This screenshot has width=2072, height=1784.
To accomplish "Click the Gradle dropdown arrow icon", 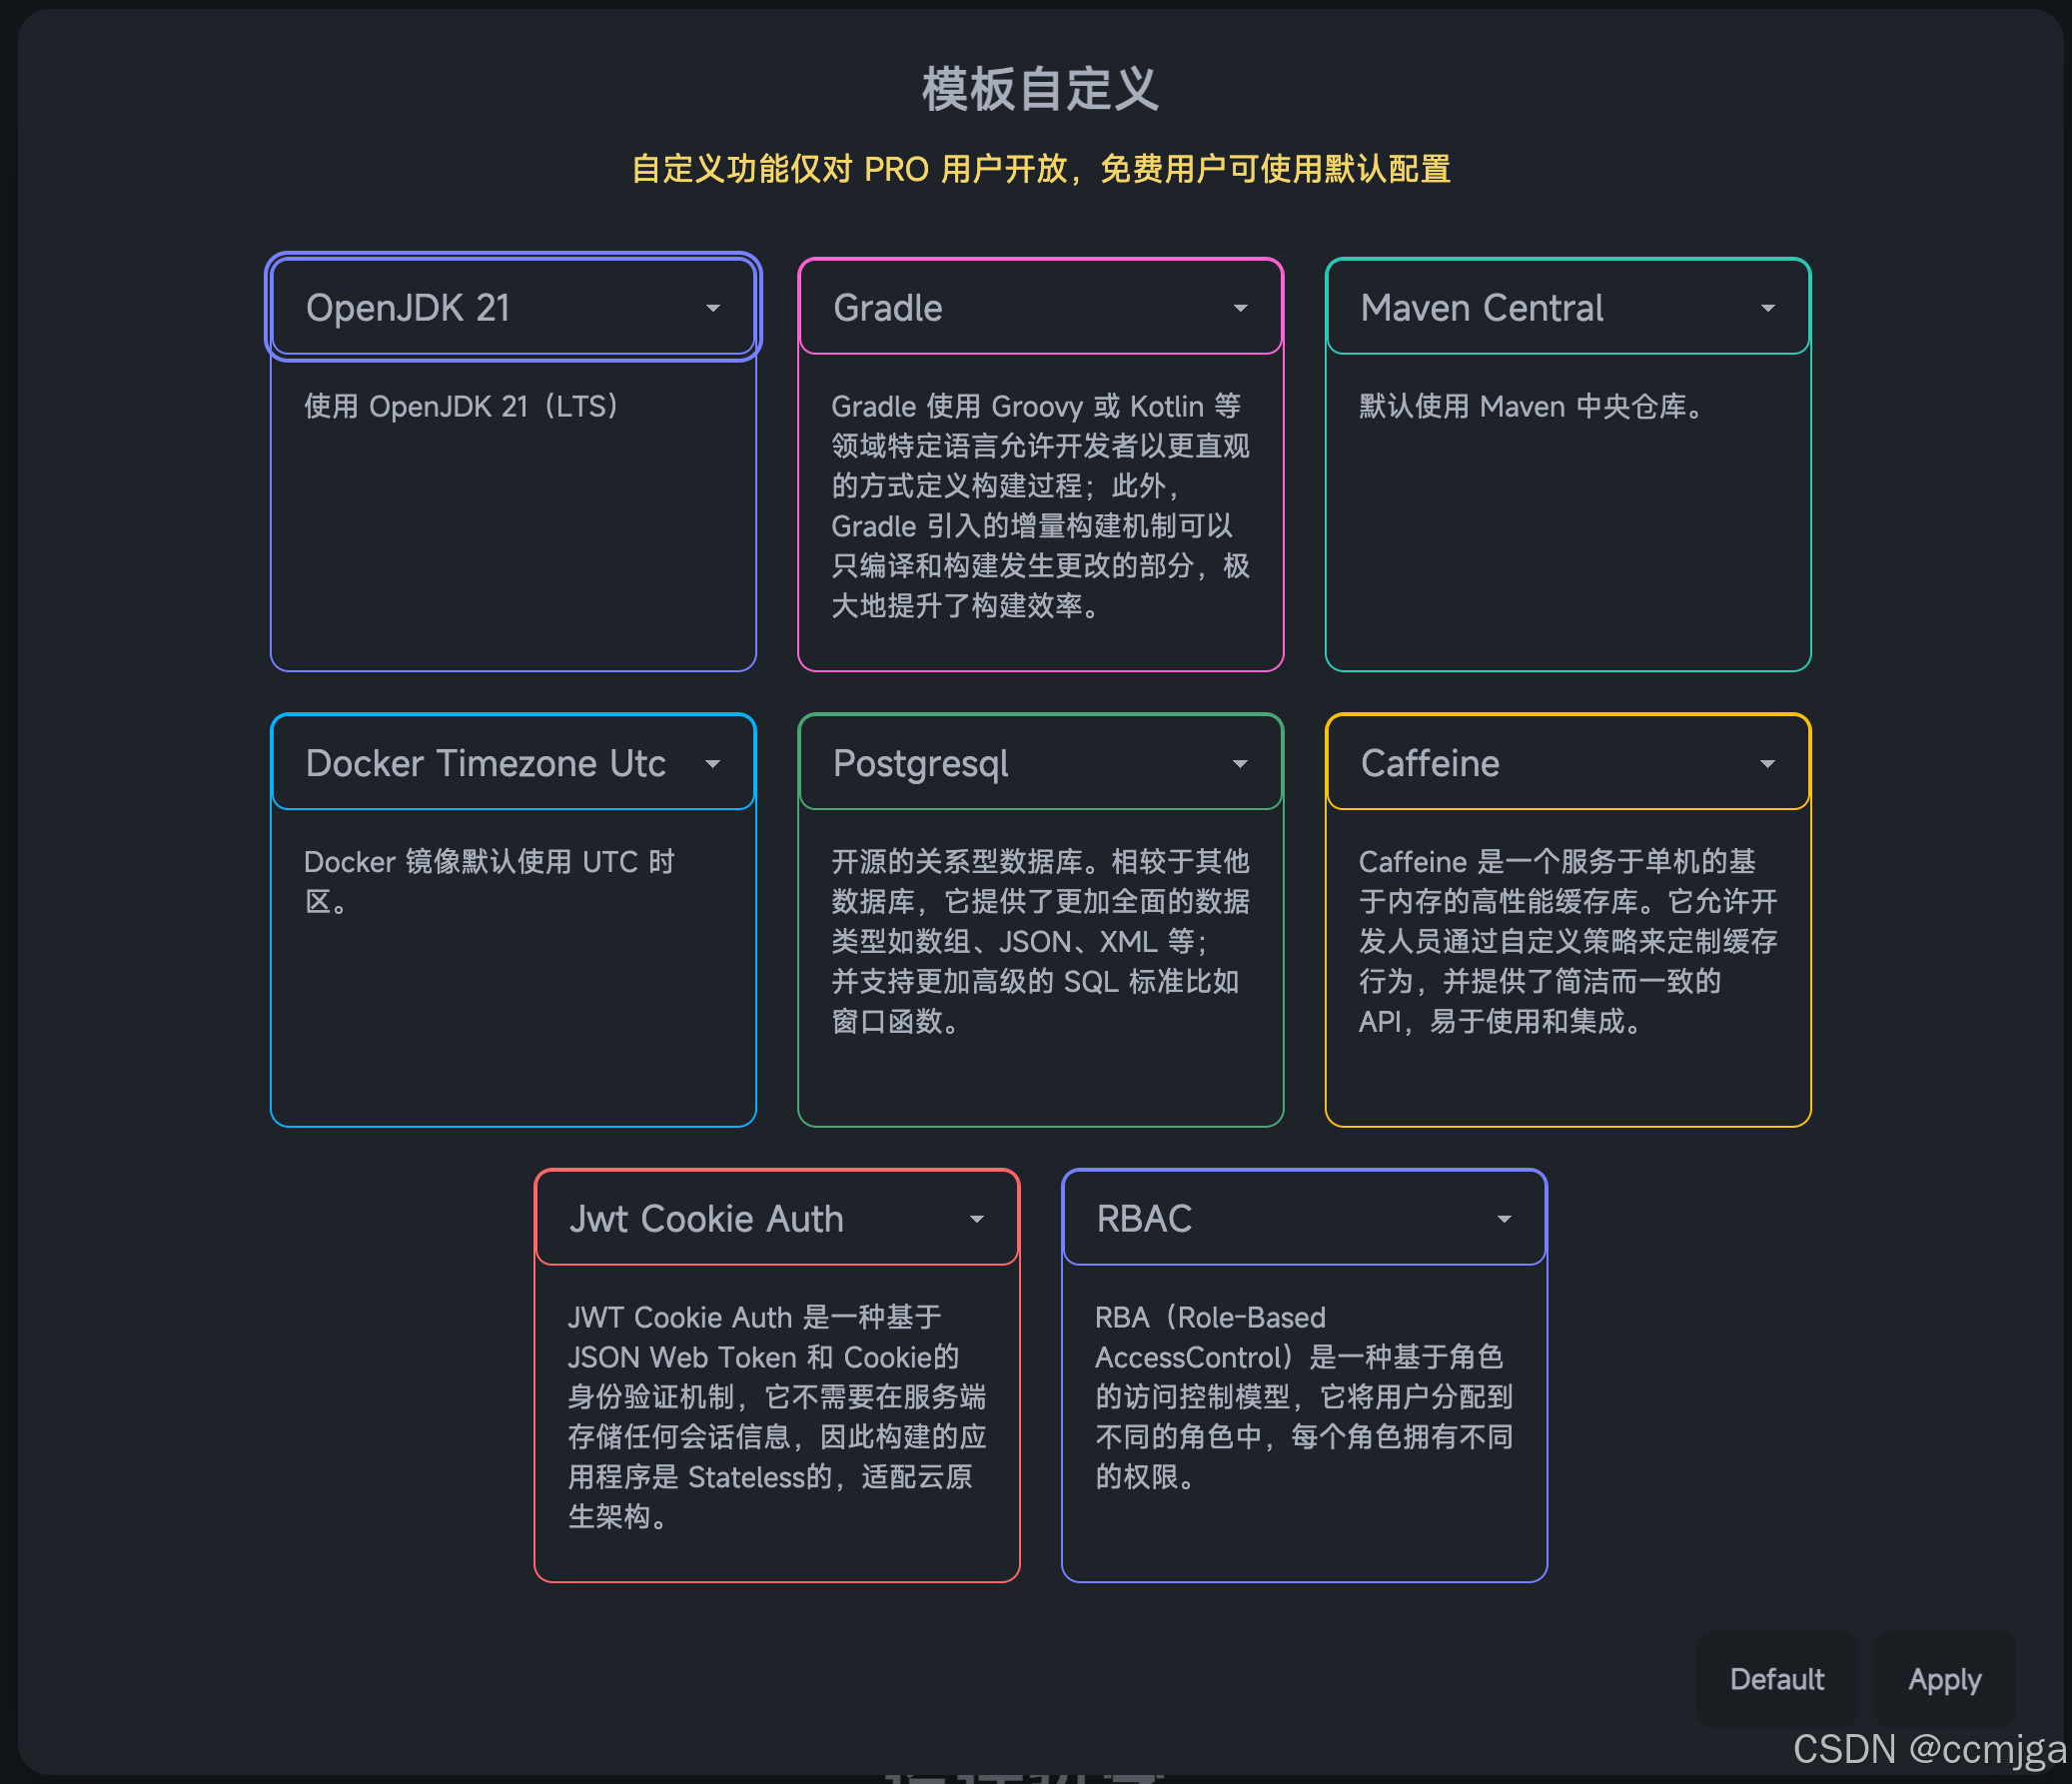I will pyautogui.click(x=1241, y=309).
